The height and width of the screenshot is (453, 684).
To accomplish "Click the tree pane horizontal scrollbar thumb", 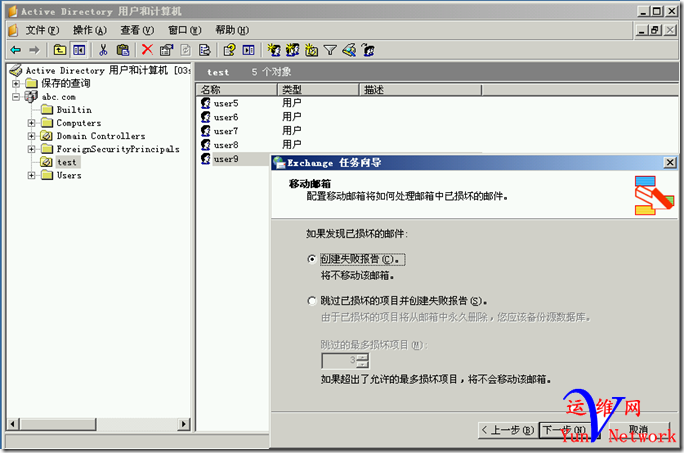I will (58, 424).
